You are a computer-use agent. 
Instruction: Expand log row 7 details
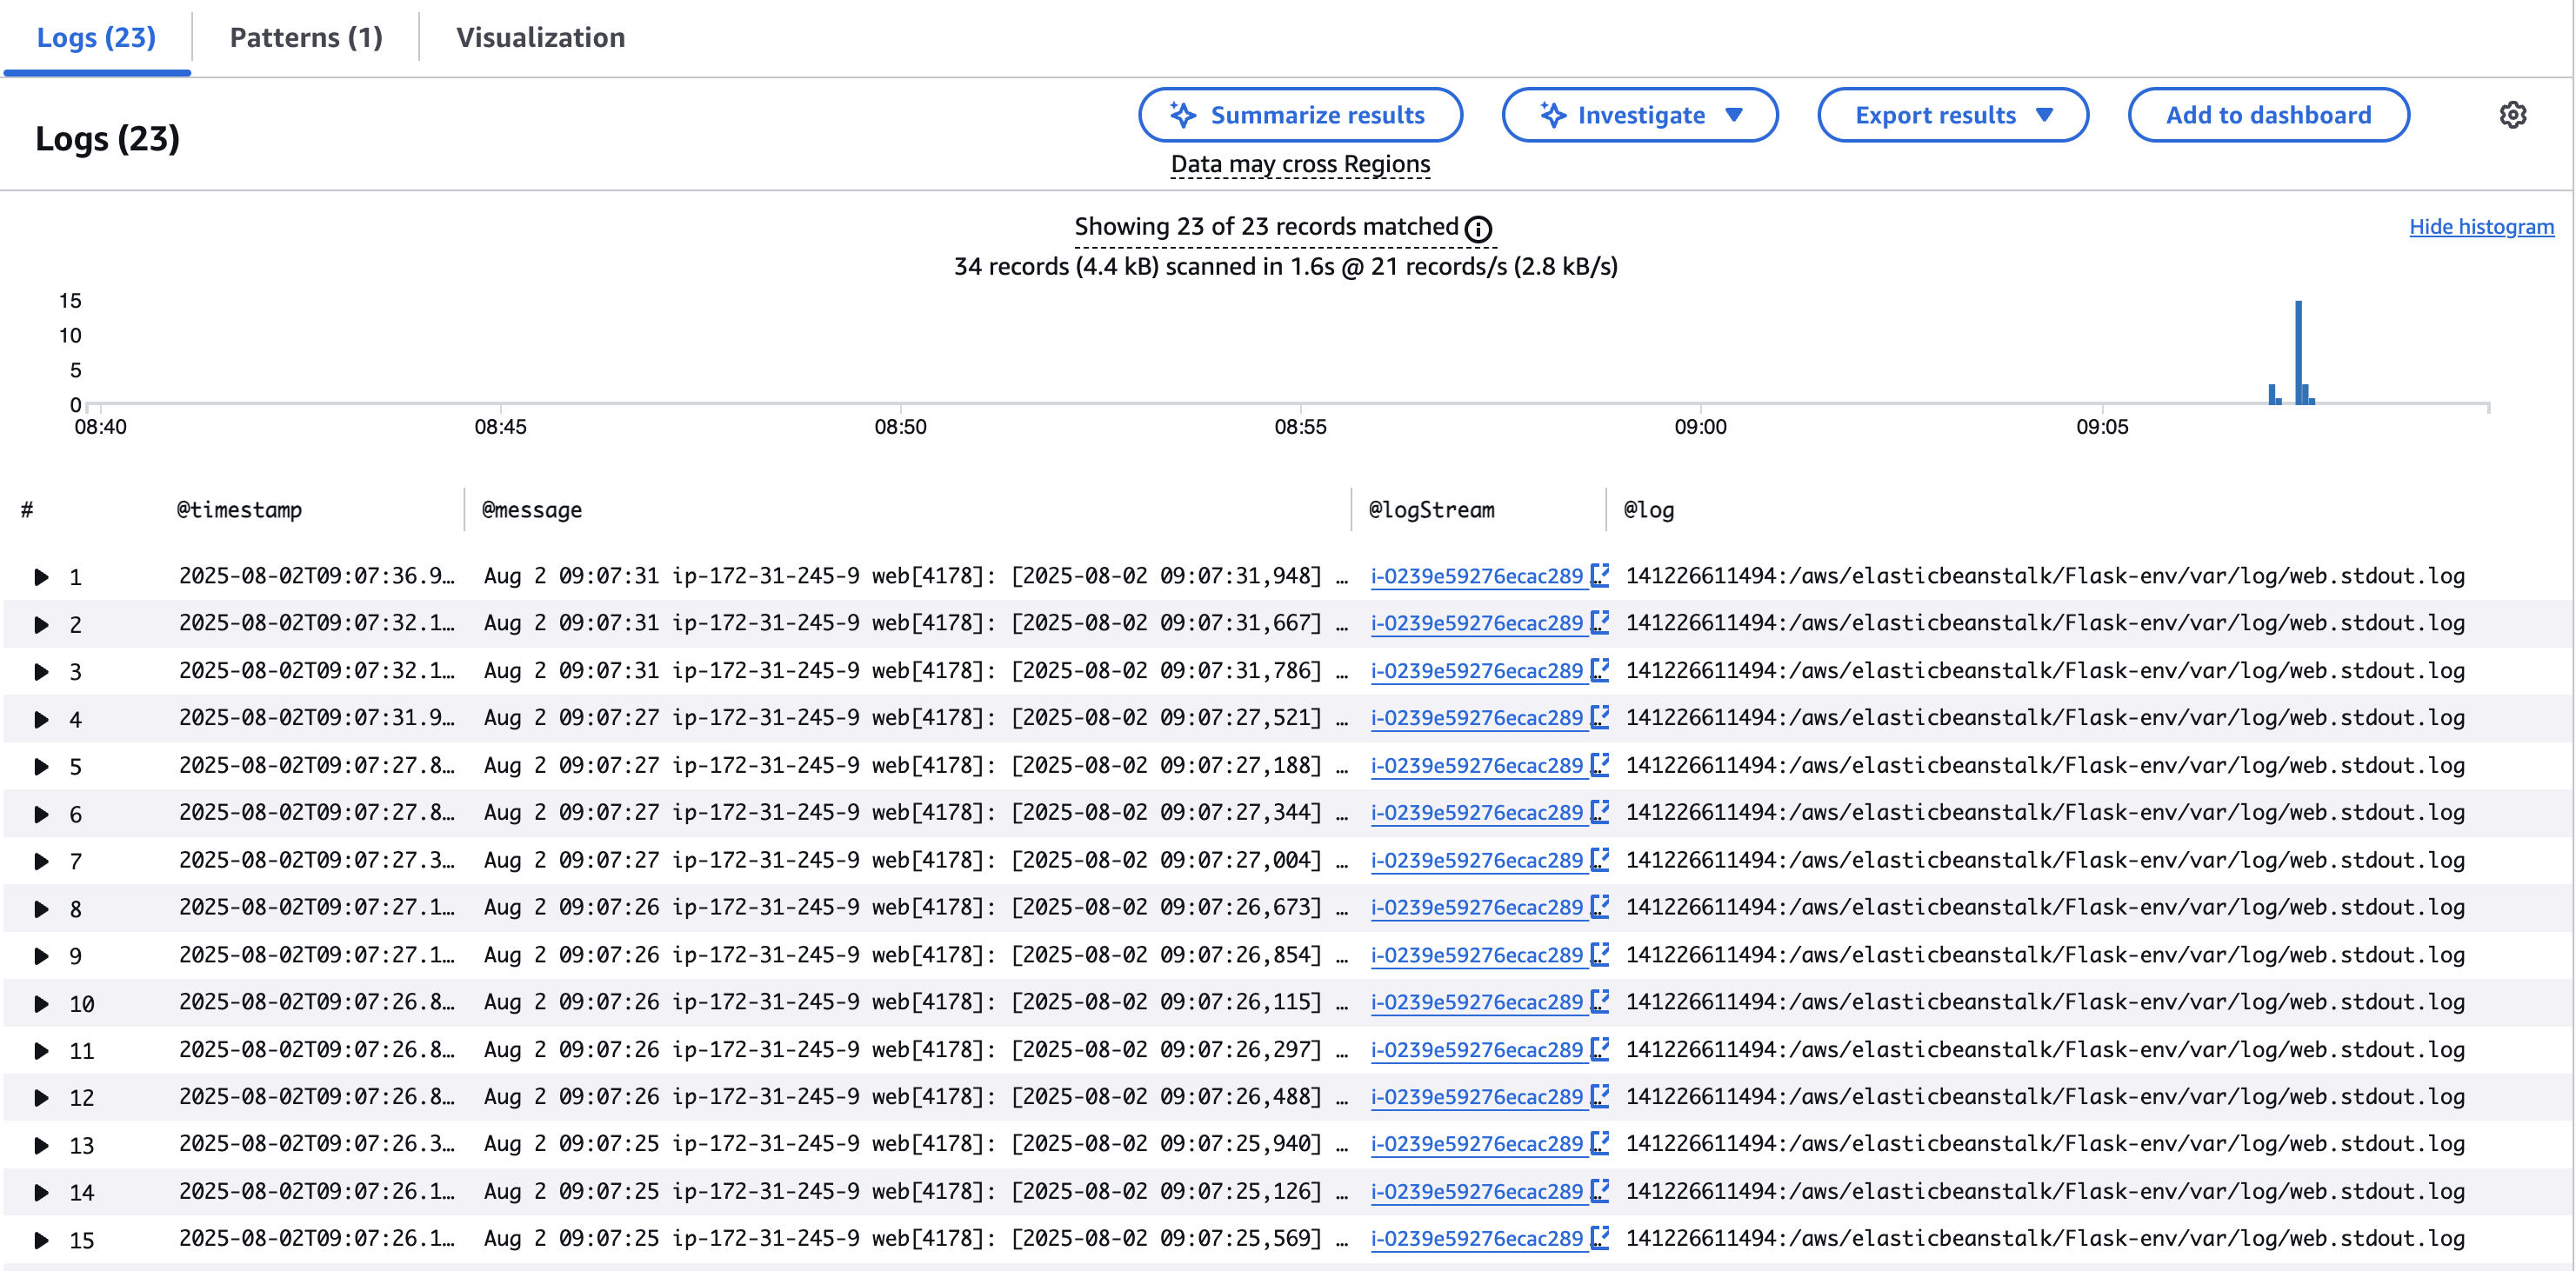point(41,861)
